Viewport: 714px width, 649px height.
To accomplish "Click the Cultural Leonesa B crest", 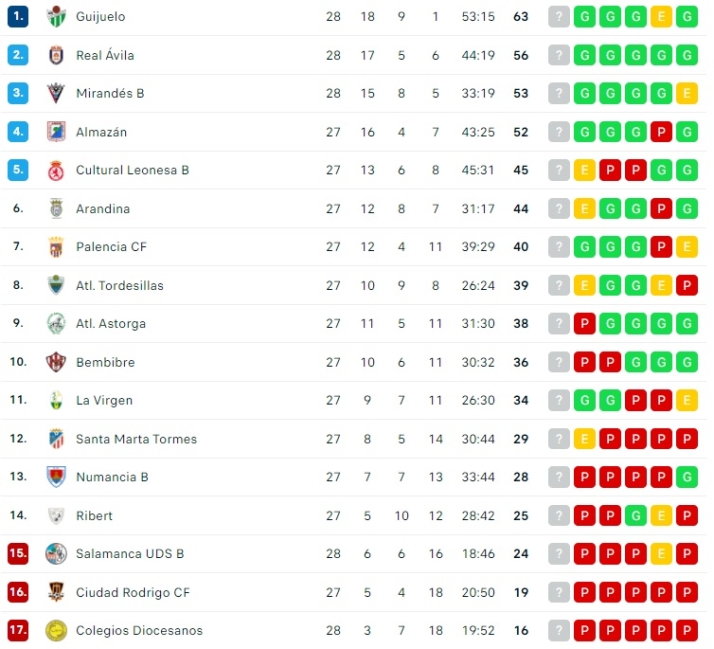I will [56, 170].
